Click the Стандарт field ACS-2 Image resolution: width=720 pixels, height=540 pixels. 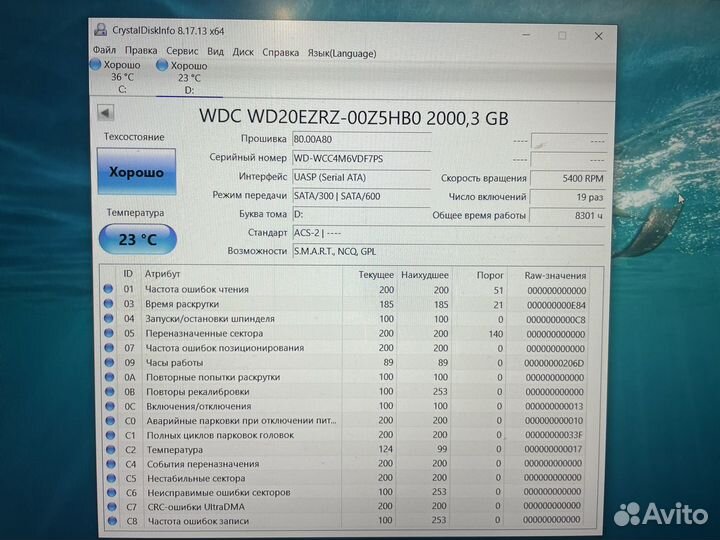tap(448, 233)
